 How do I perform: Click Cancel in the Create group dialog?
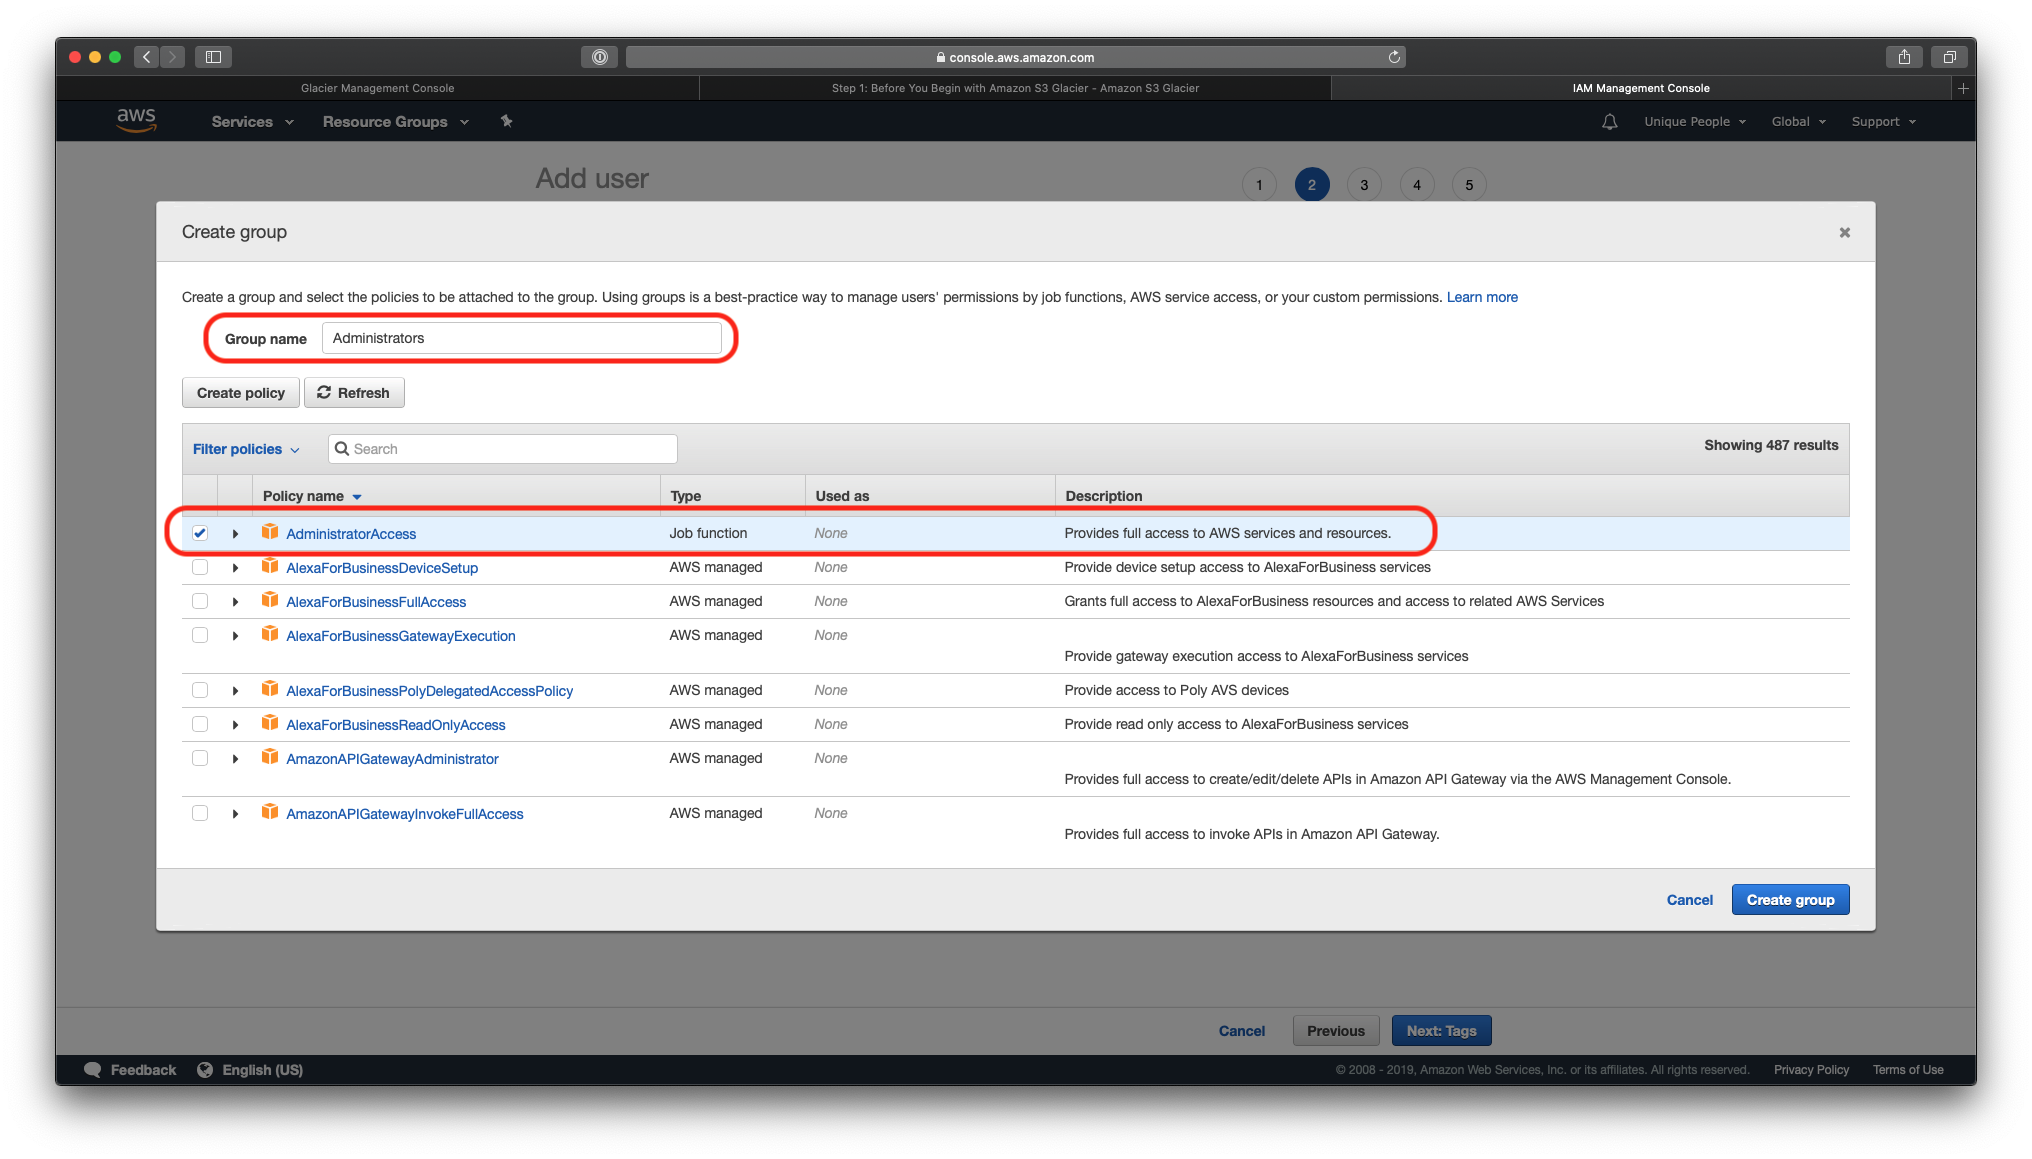pos(1689,900)
